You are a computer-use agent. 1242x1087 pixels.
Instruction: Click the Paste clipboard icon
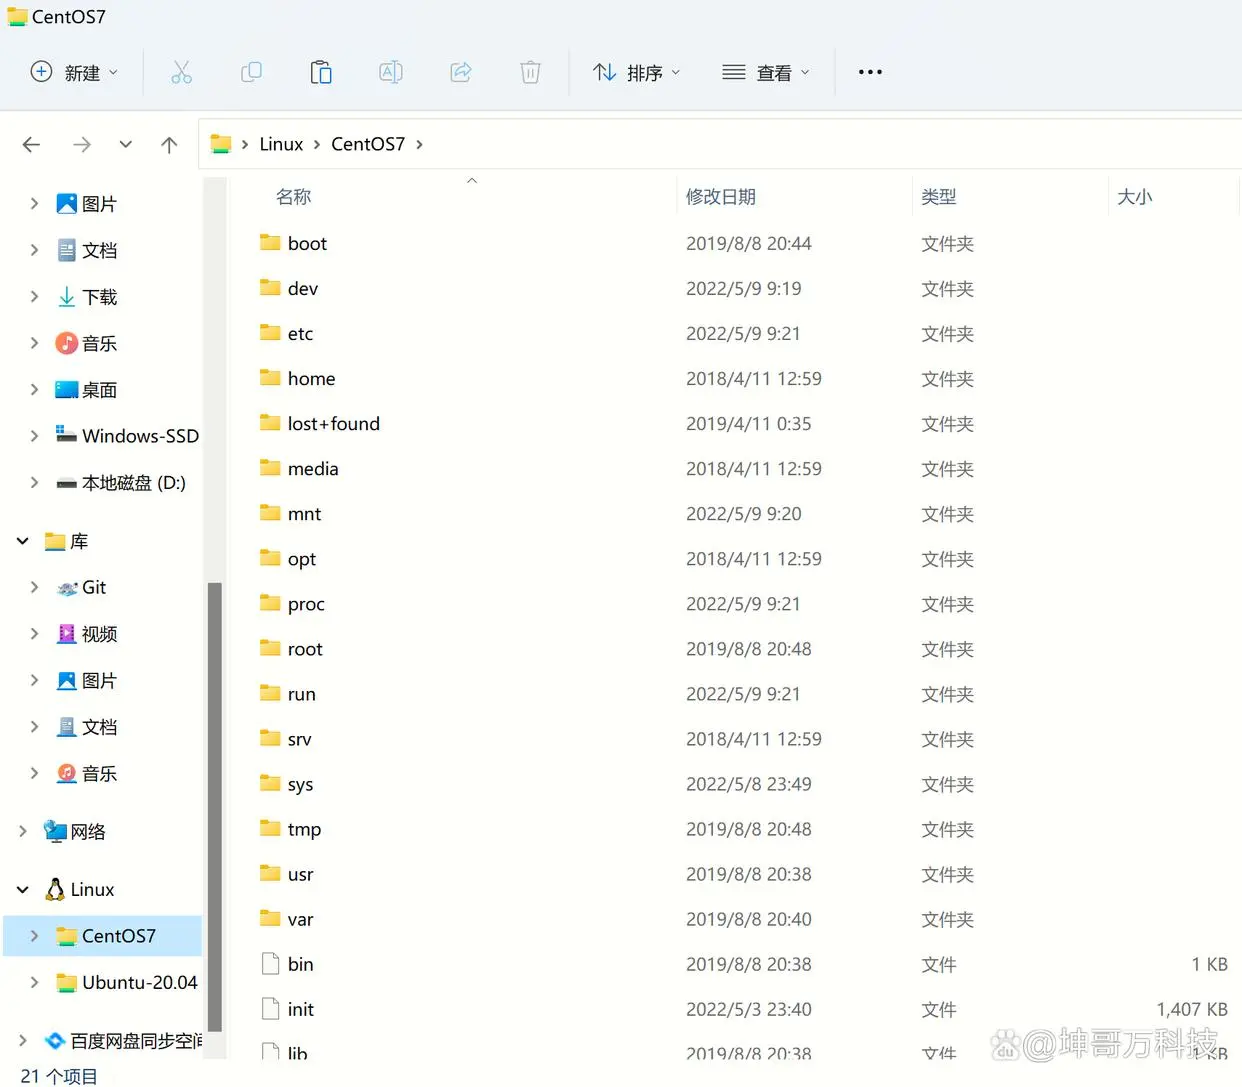point(321,72)
